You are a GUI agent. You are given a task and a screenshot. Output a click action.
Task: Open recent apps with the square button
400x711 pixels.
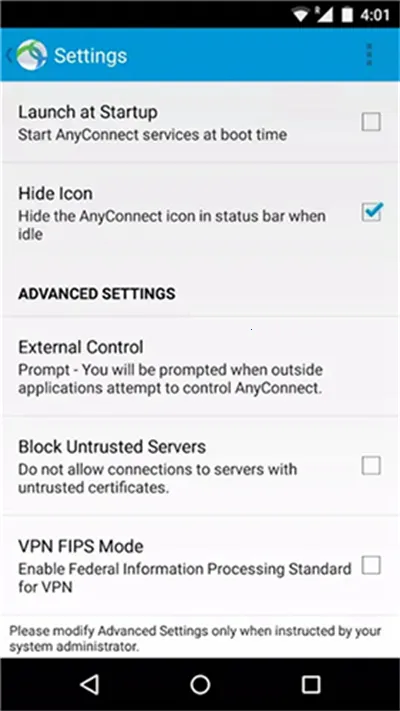pyautogui.click(x=311, y=684)
